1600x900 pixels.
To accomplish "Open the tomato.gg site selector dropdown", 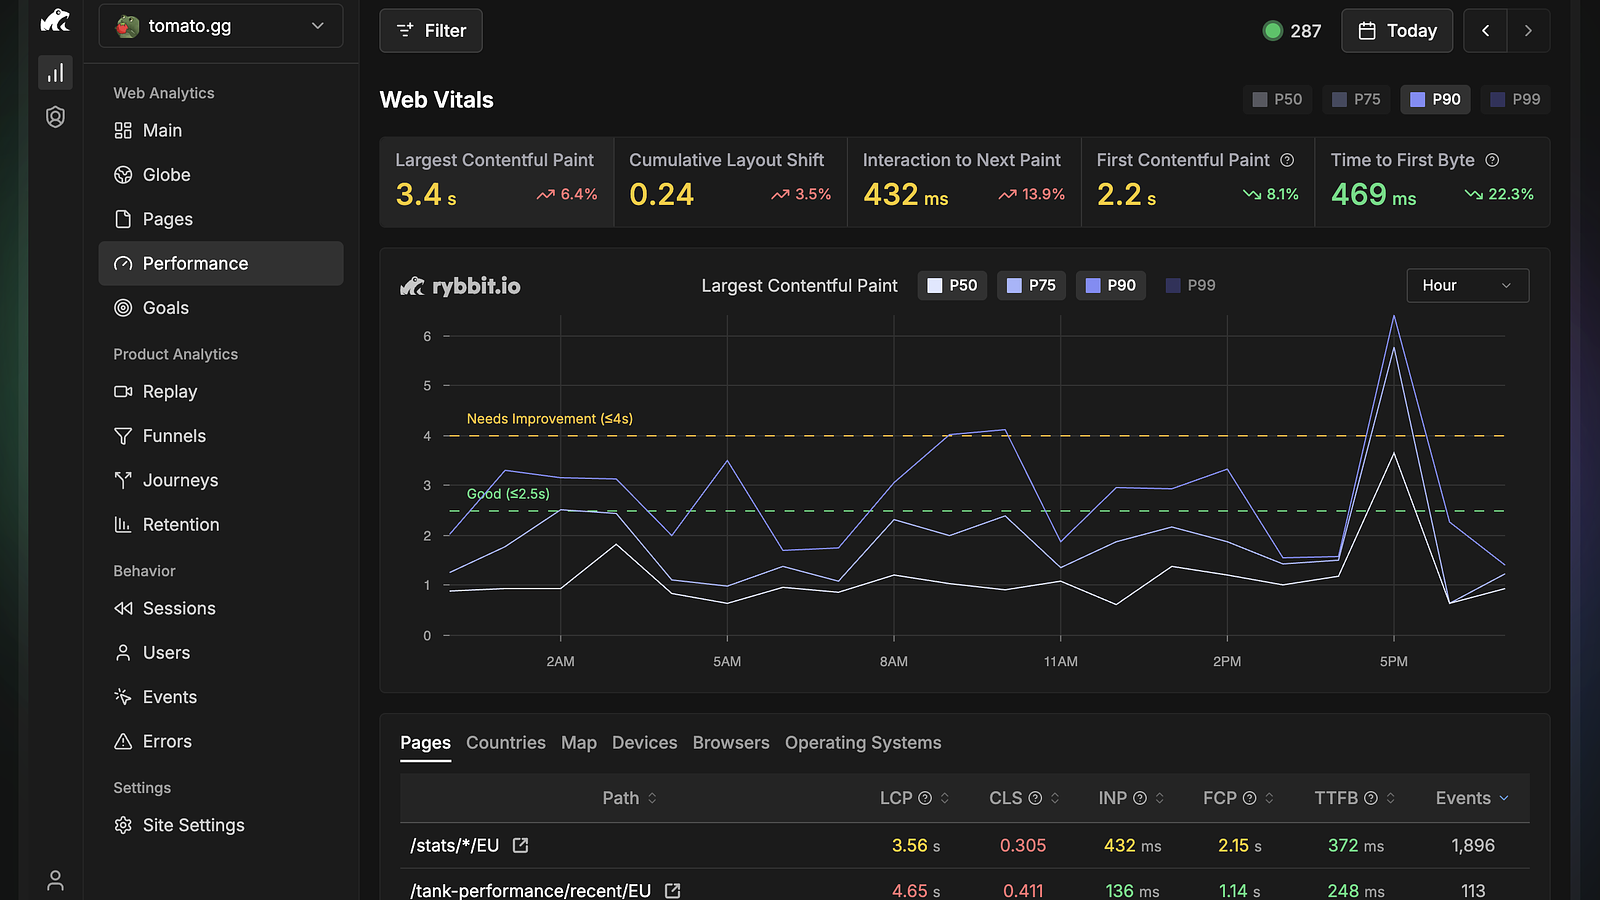I will pyautogui.click(x=221, y=26).
